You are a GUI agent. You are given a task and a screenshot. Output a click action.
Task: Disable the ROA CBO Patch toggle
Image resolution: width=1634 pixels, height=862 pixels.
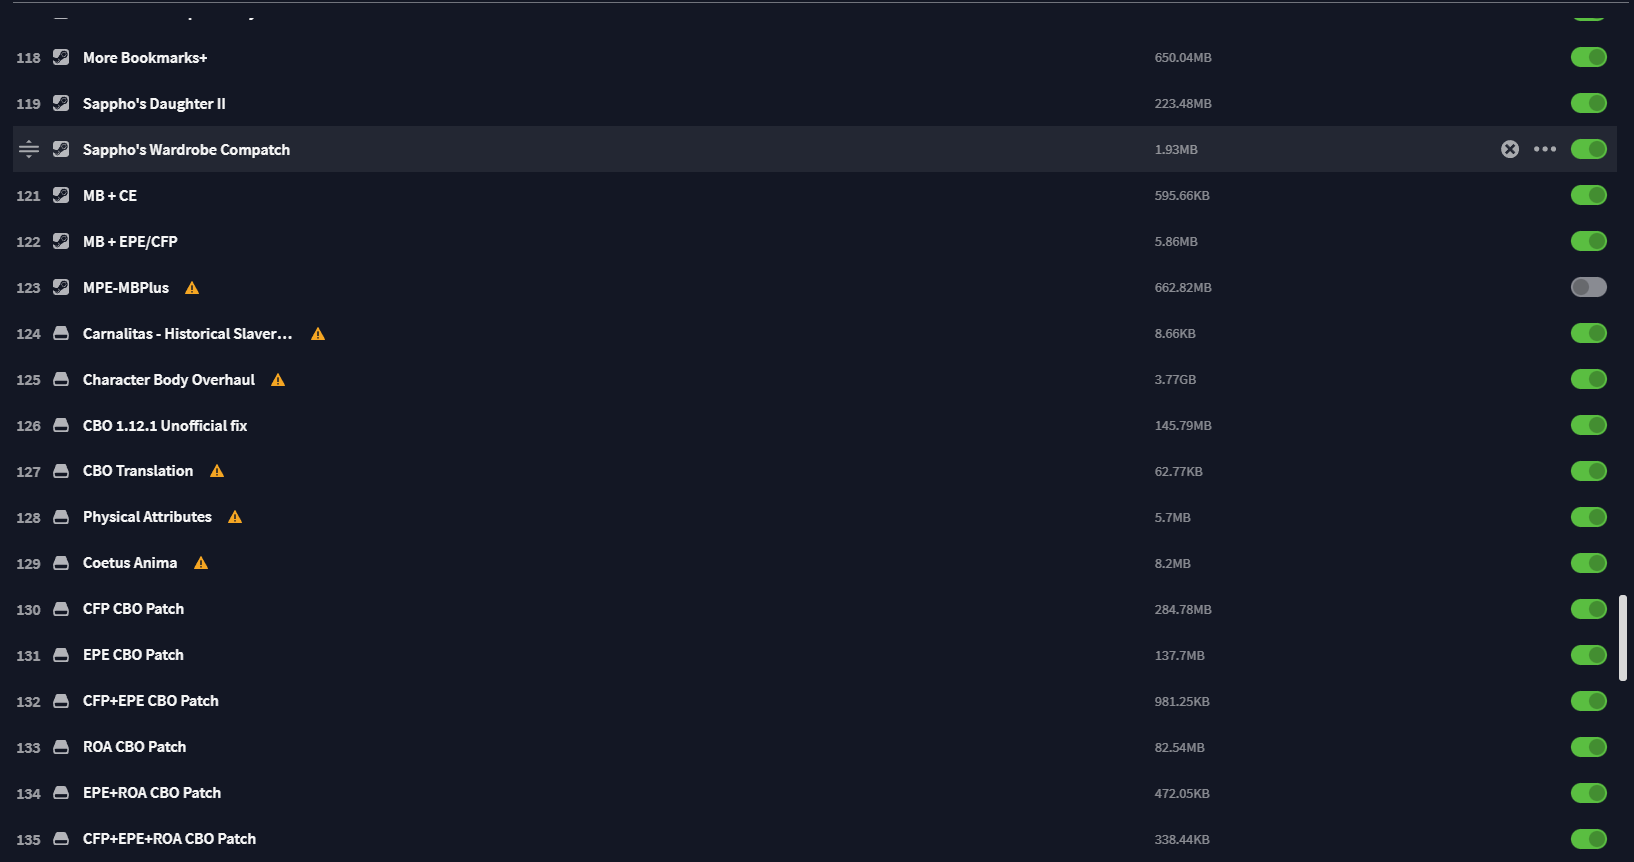pos(1588,747)
